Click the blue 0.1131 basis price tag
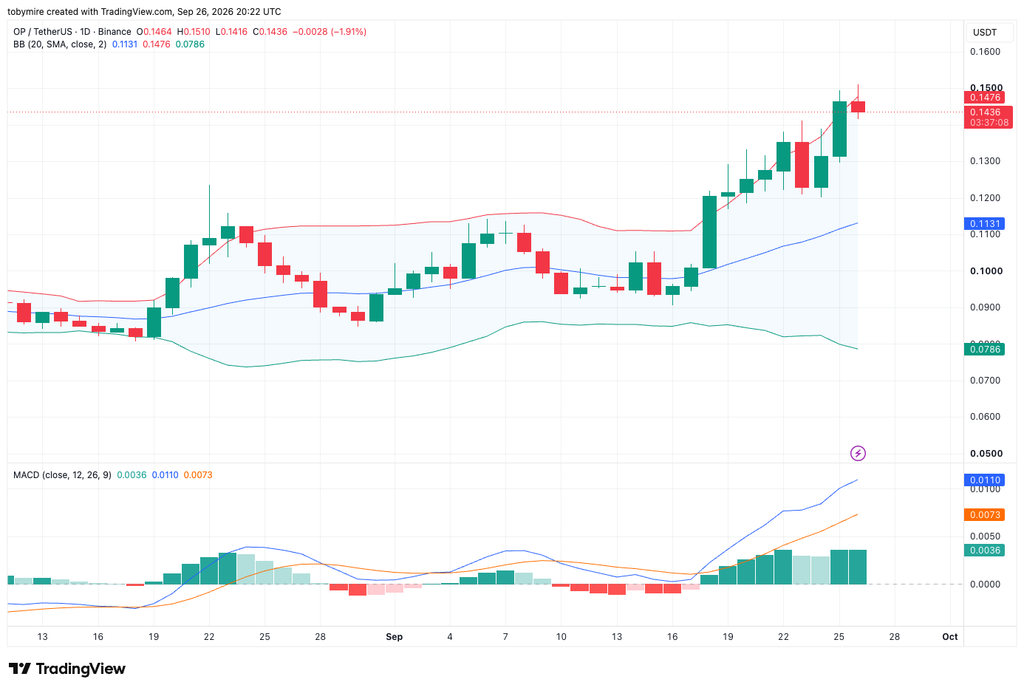Viewport: 1024px width, 691px height. pyautogui.click(x=984, y=223)
